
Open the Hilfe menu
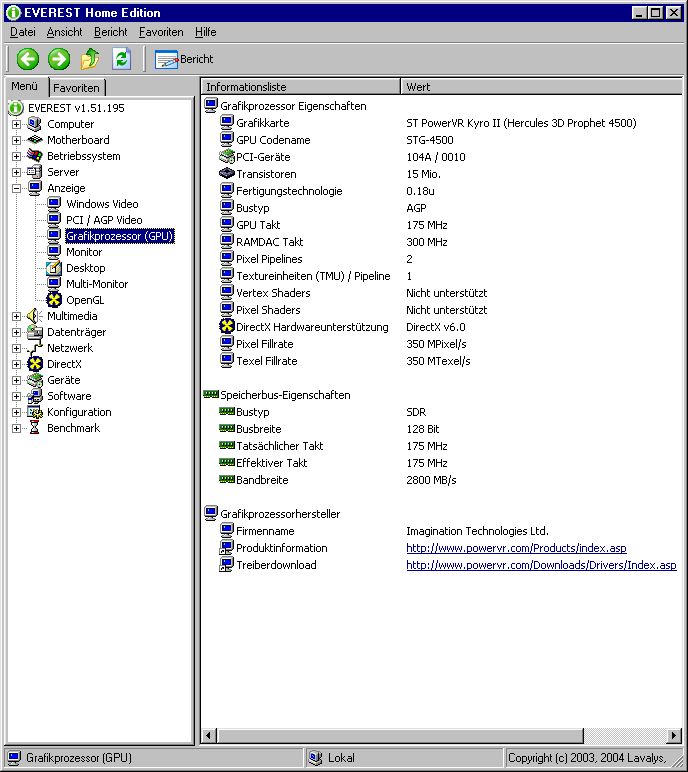[205, 32]
